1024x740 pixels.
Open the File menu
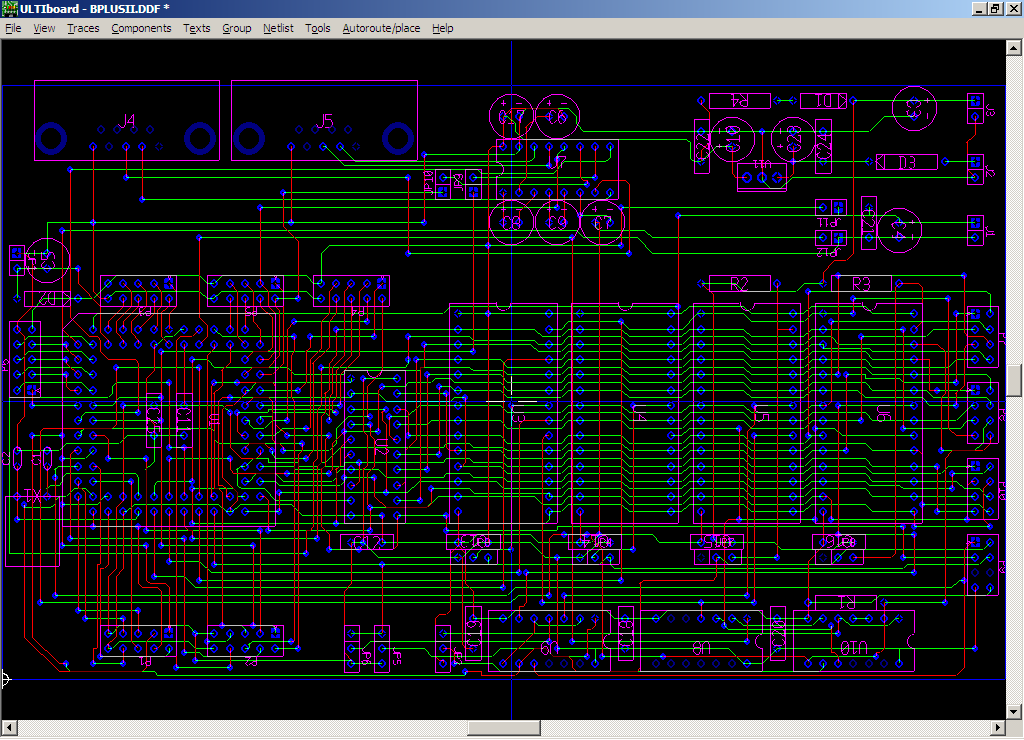click(13, 28)
